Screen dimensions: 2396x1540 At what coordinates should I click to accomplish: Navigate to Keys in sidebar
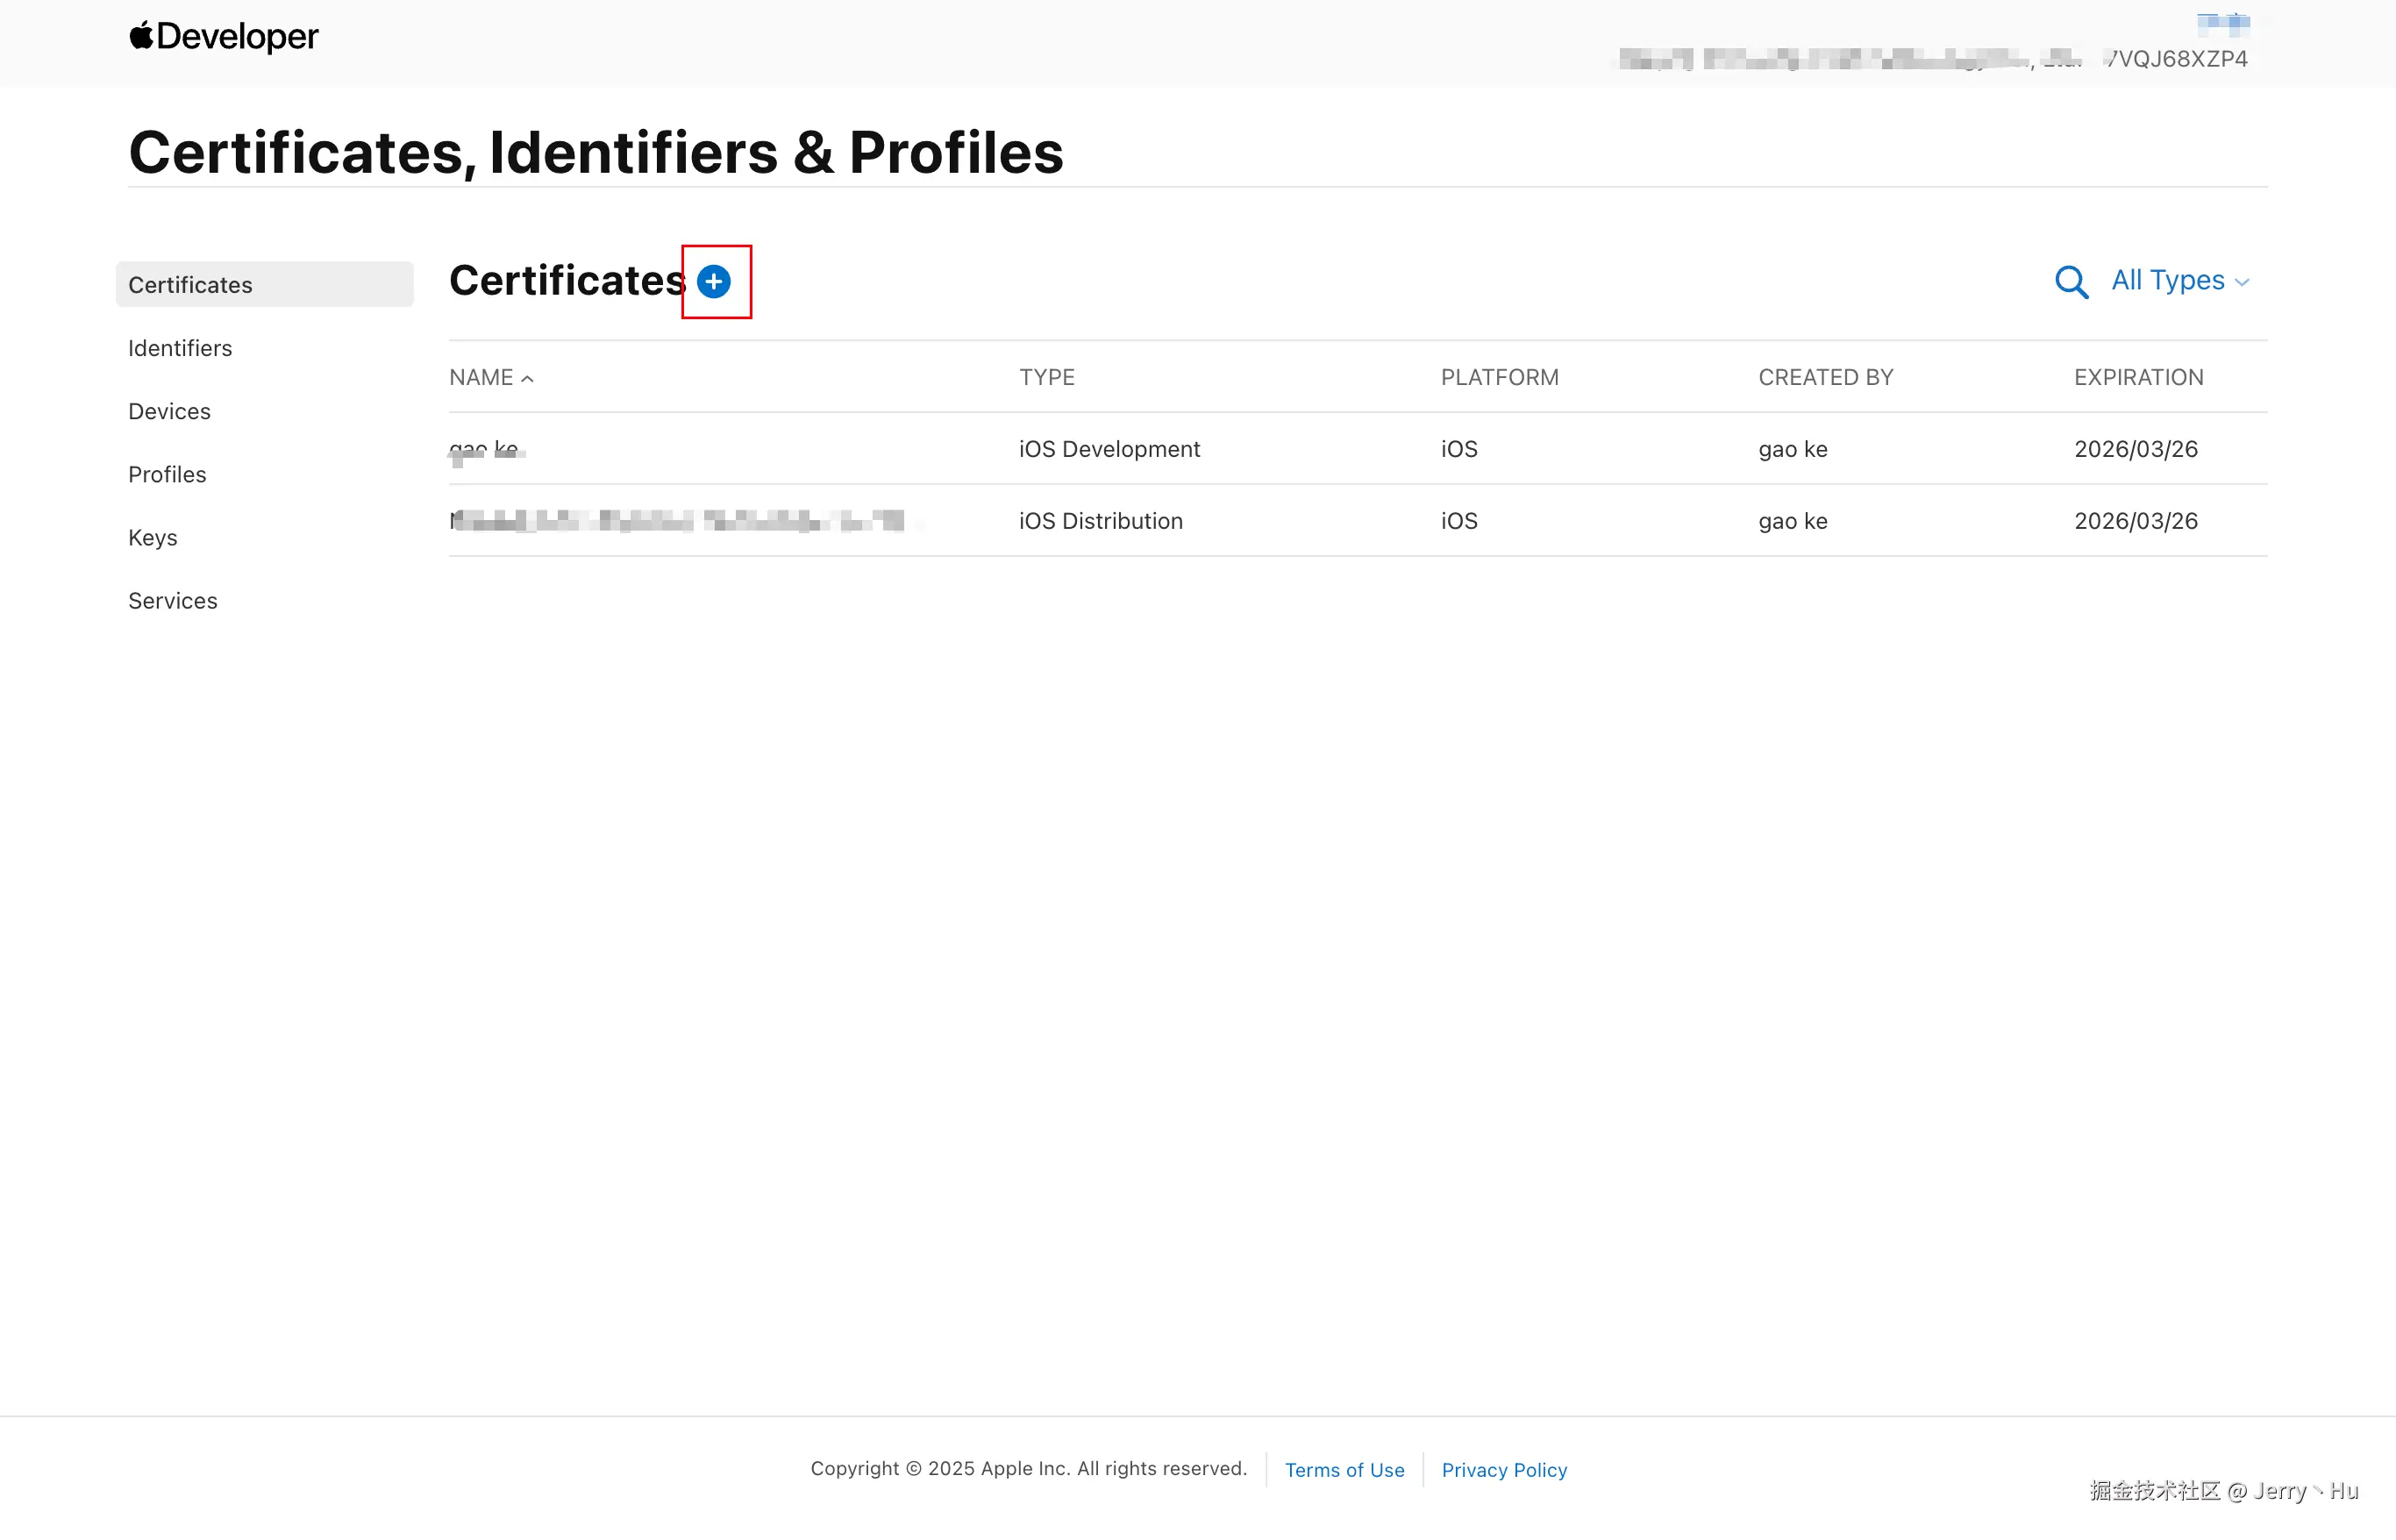152,538
